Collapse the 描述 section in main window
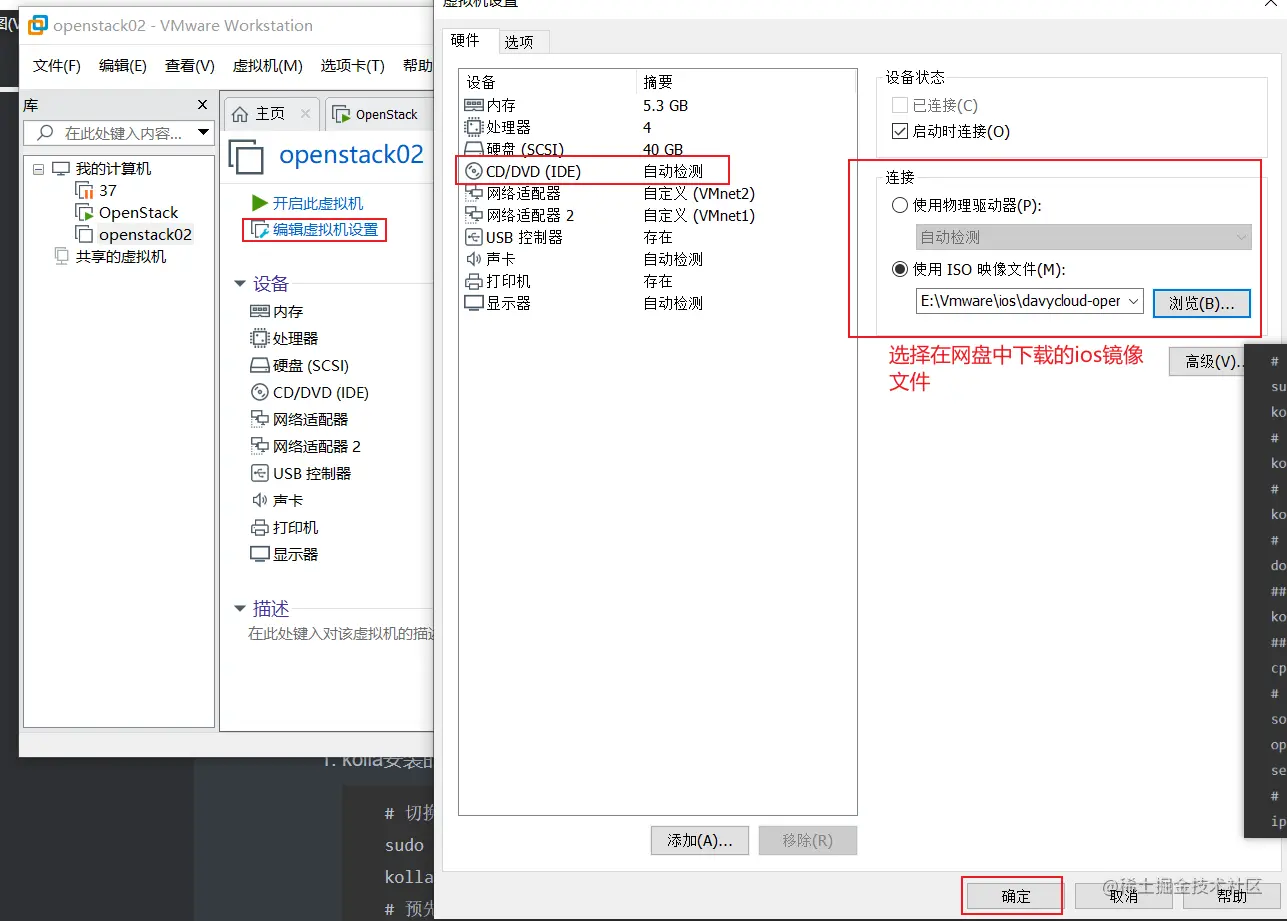Image resolution: width=1287 pixels, height=921 pixels. (x=240, y=608)
